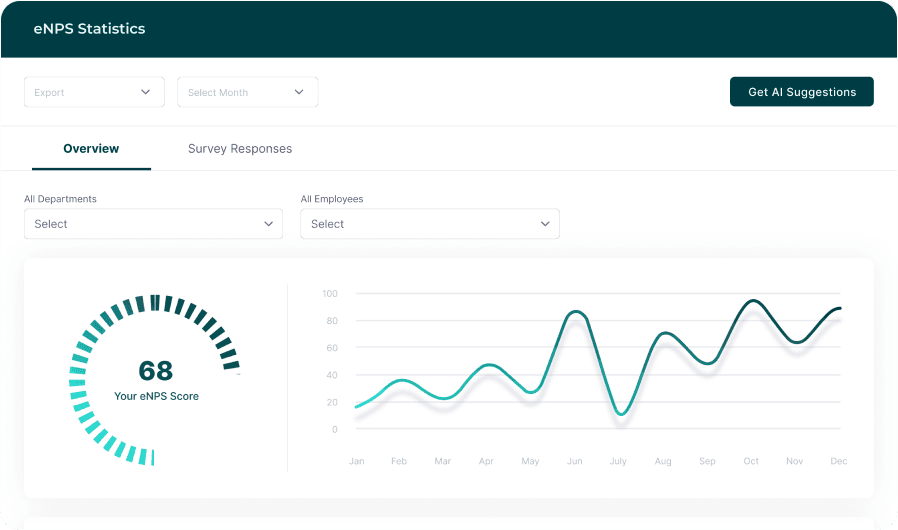Click the eNPS score gauge

[x=155, y=380]
